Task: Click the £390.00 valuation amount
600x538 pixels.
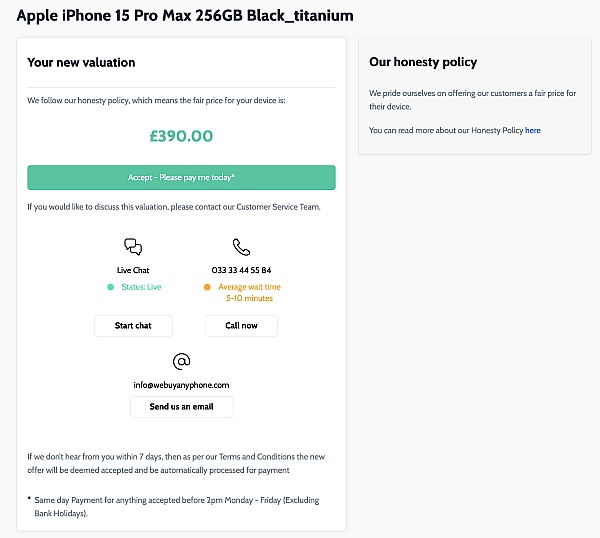Action: [x=181, y=136]
